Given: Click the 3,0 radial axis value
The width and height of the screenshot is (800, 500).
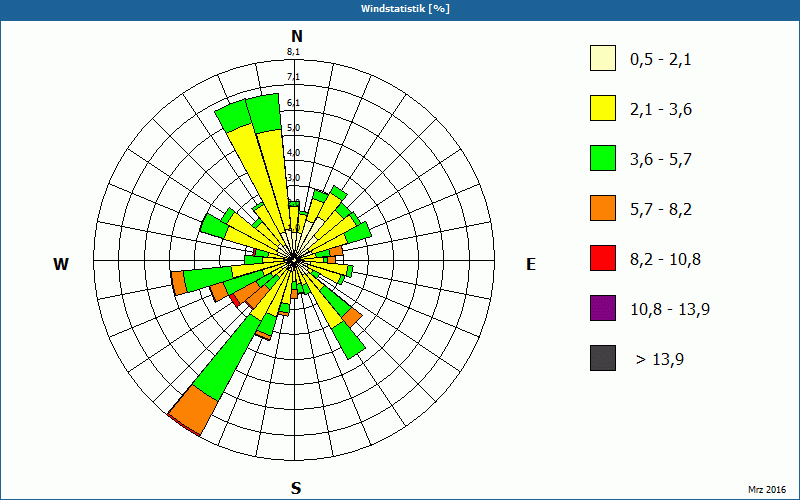Looking at the screenshot, I should [293, 178].
